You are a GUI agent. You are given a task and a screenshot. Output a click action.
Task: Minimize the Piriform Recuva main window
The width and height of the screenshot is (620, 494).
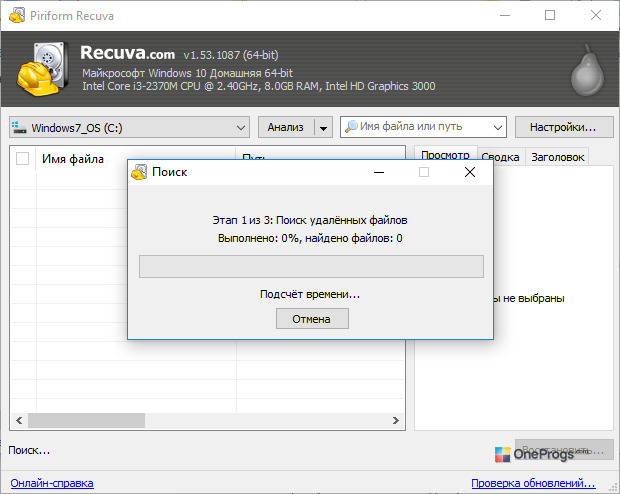505,15
